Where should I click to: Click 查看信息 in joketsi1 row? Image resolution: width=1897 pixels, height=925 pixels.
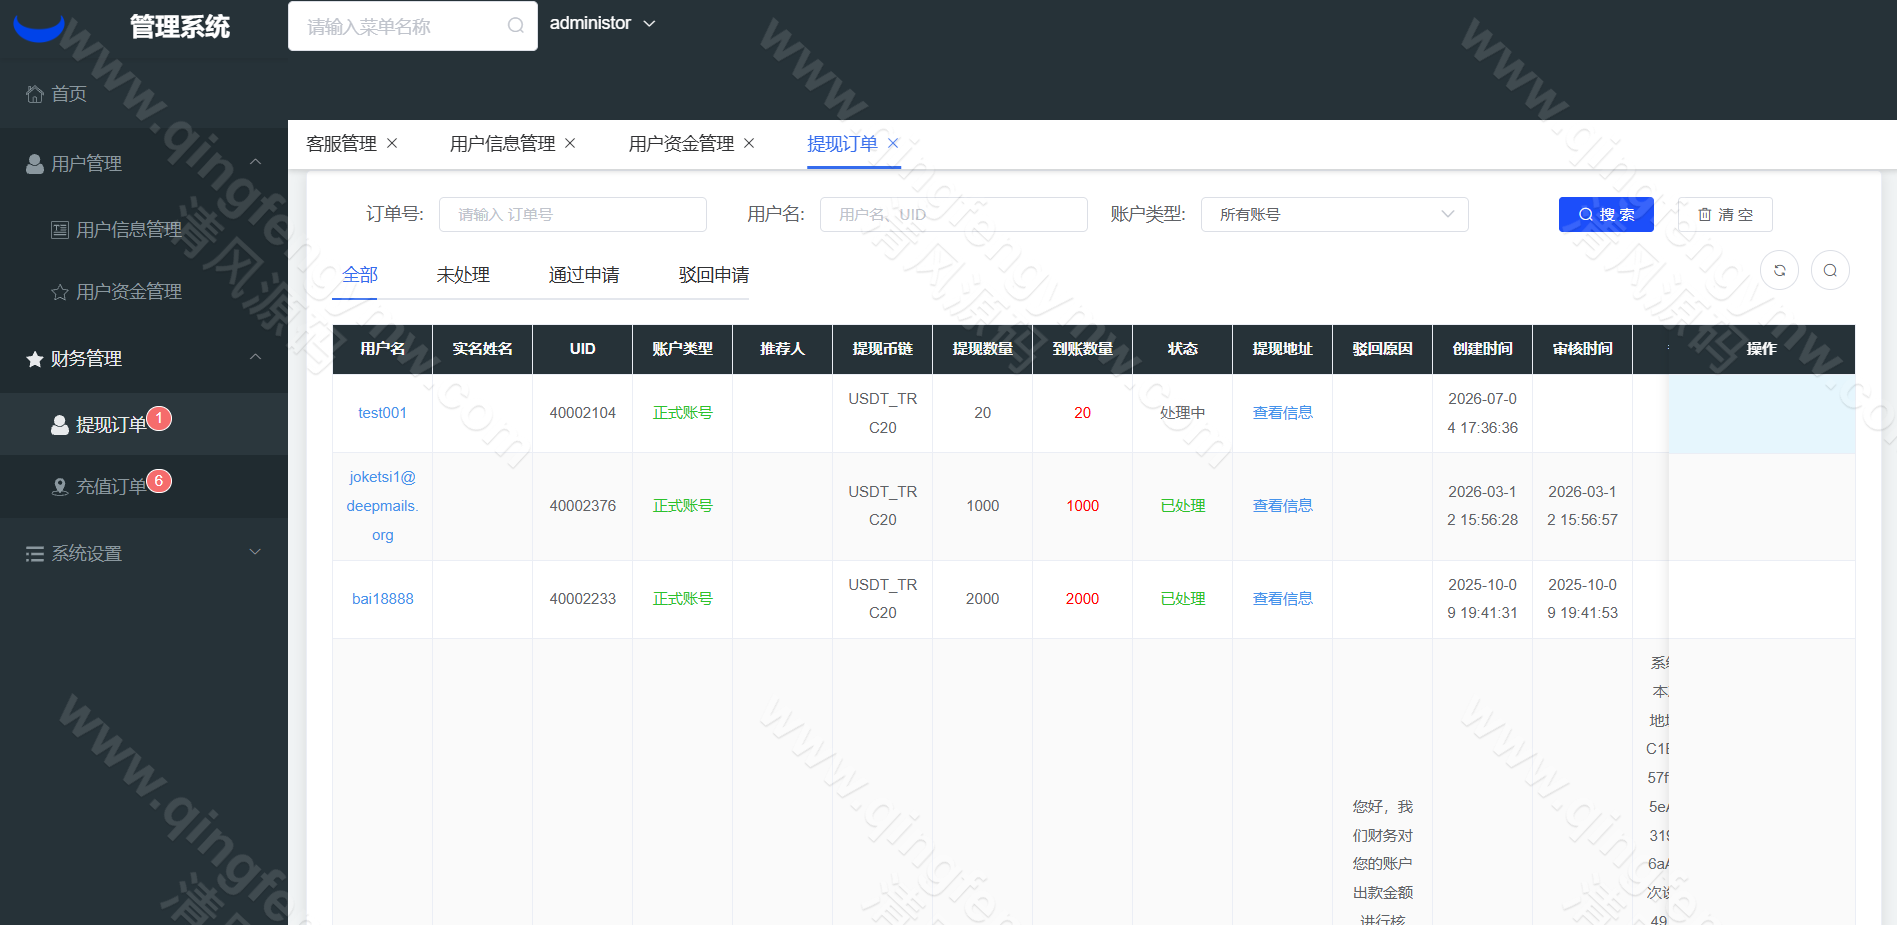(1283, 506)
